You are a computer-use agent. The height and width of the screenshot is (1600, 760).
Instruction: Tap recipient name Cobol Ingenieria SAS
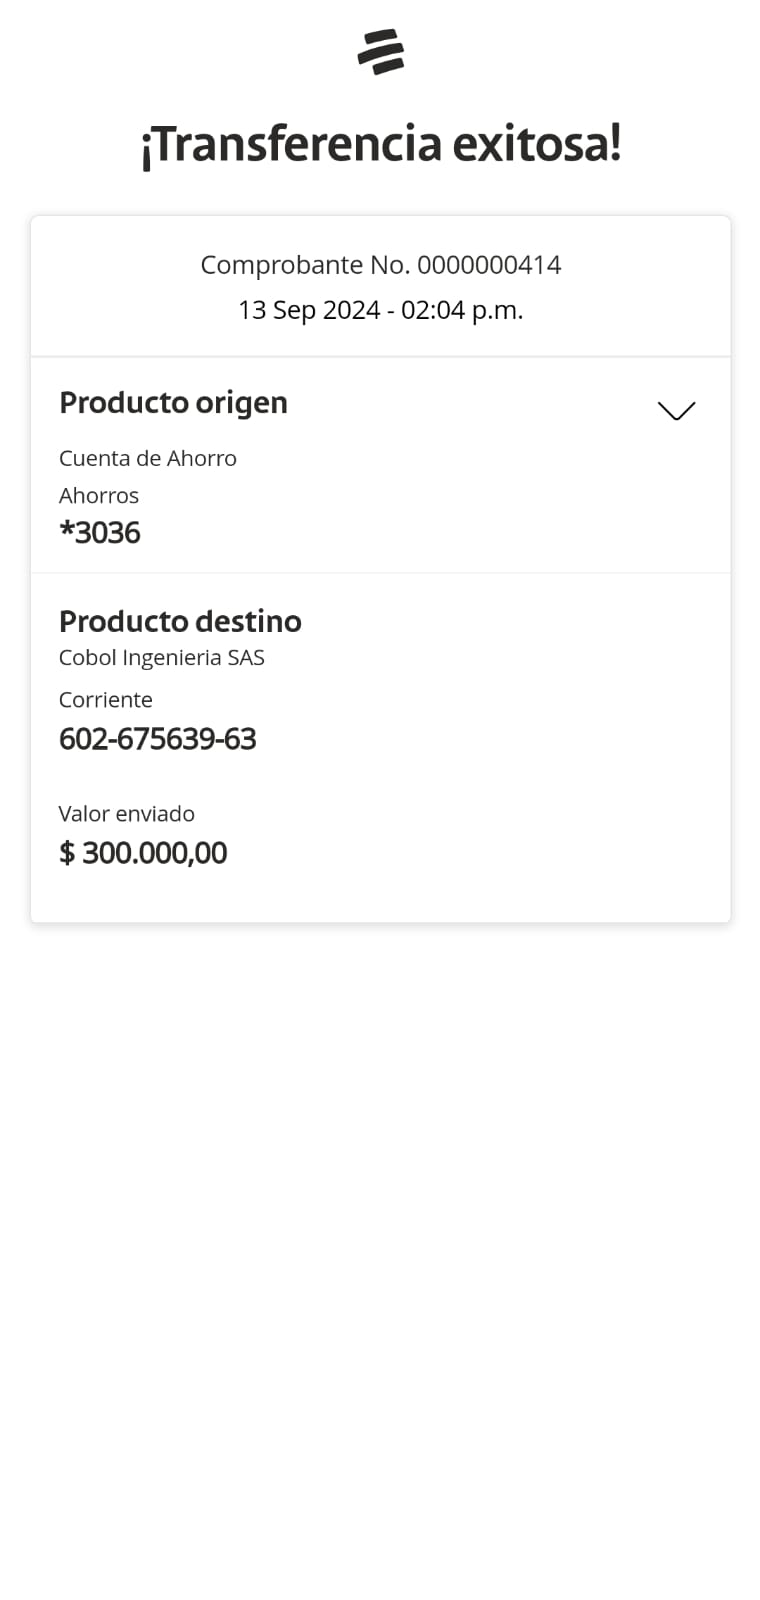tap(162, 657)
